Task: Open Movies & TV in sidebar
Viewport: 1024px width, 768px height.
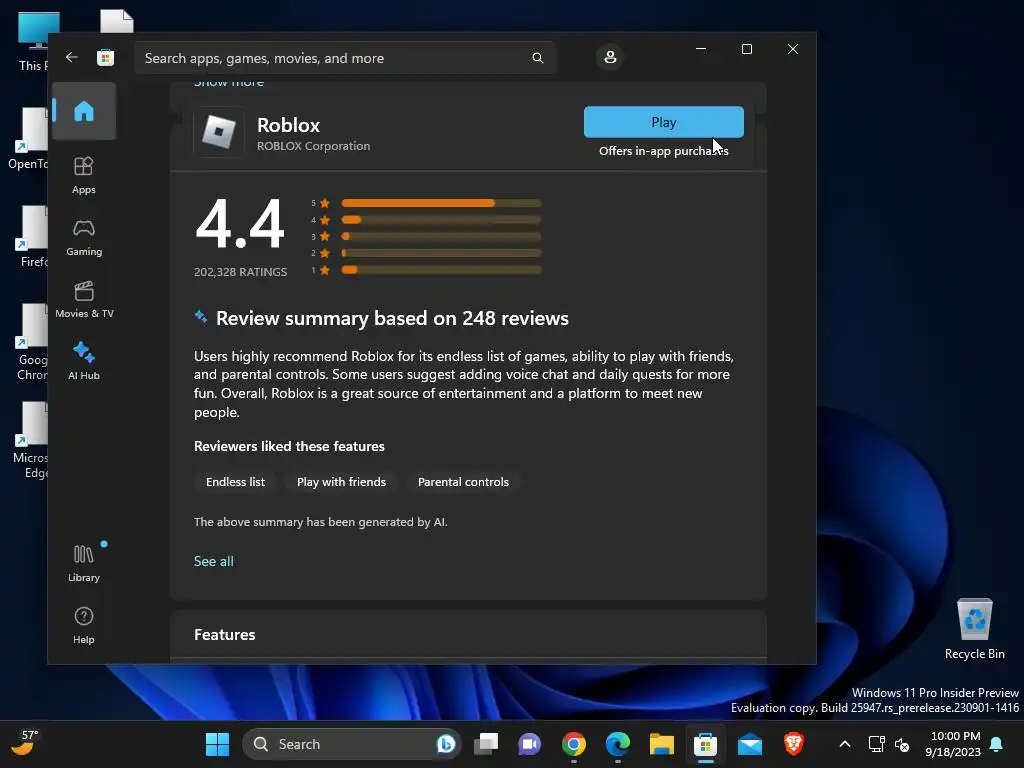Action: tap(84, 300)
